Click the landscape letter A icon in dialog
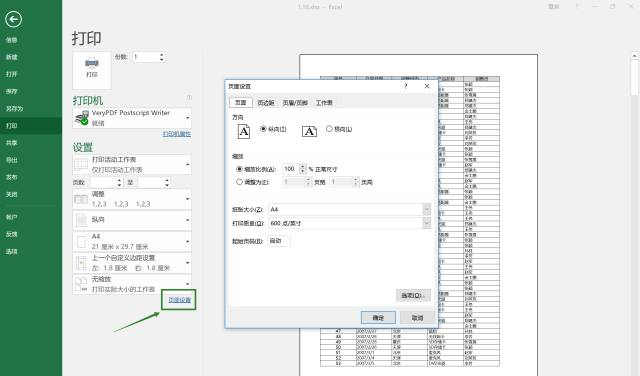Image resolution: width=640 pixels, height=376 pixels. pyautogui.click(x=309, y=131)
